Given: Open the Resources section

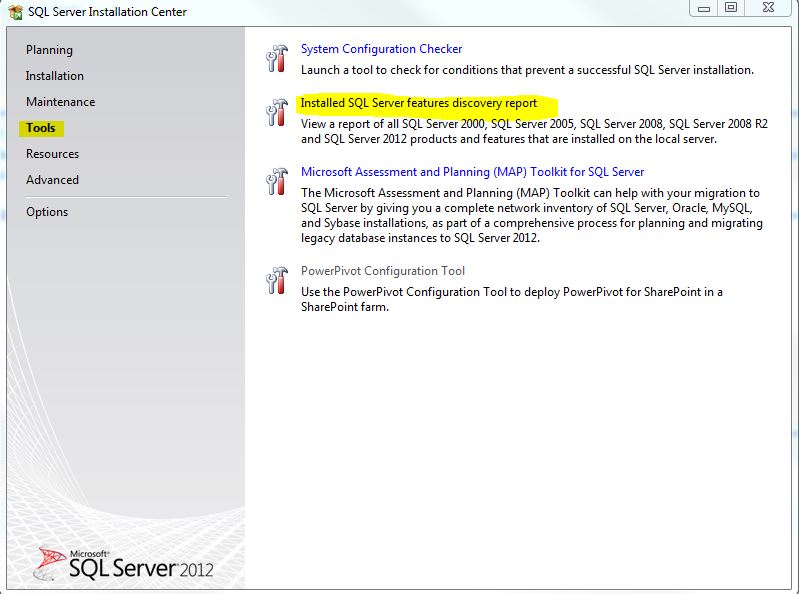Looking at the screenshot, I should click(x=52, y=154).
